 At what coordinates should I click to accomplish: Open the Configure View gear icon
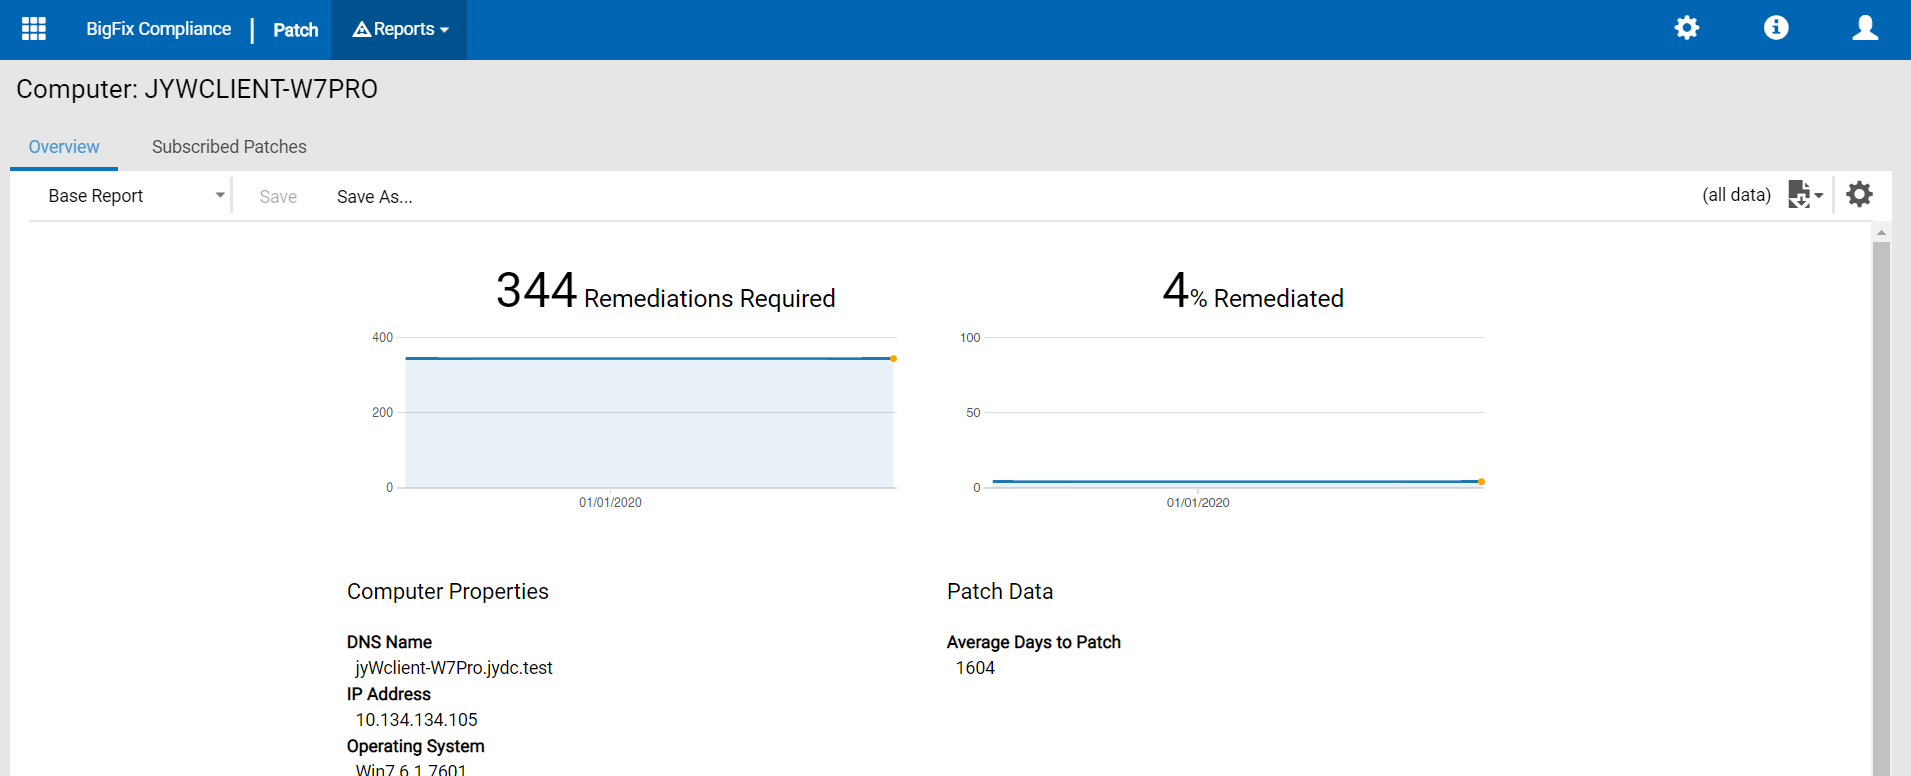tap(1859, 195)
